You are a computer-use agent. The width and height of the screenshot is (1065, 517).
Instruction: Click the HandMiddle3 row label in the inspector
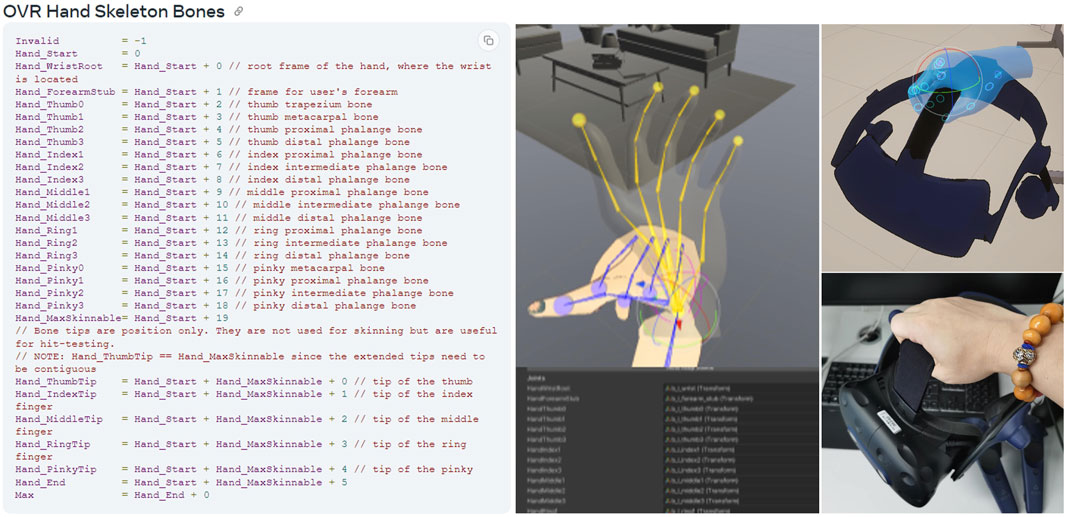[x=546, y=501]
